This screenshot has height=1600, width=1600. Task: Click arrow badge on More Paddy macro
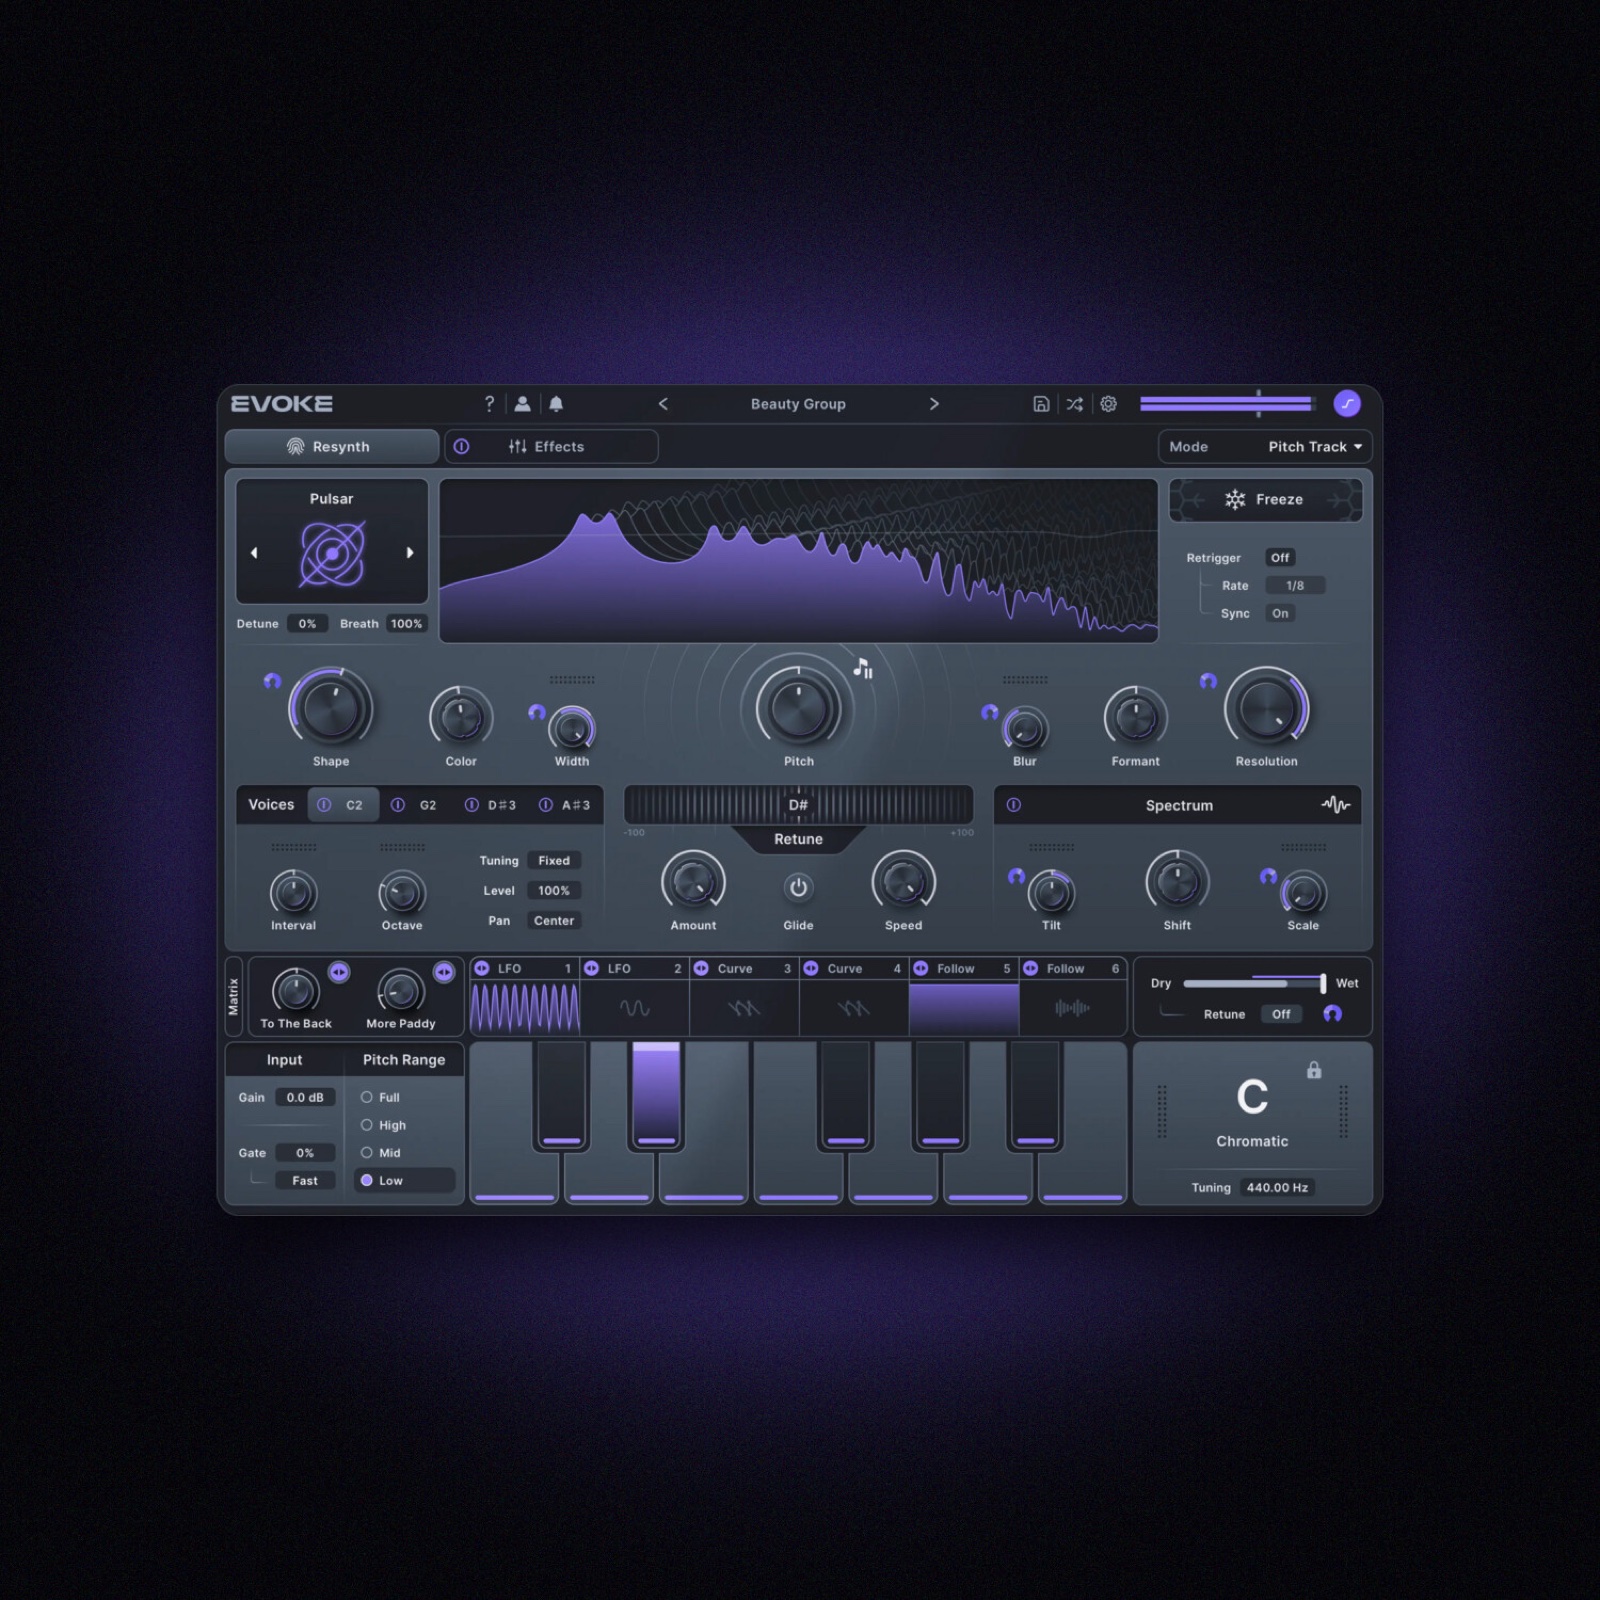coord(444,972)
